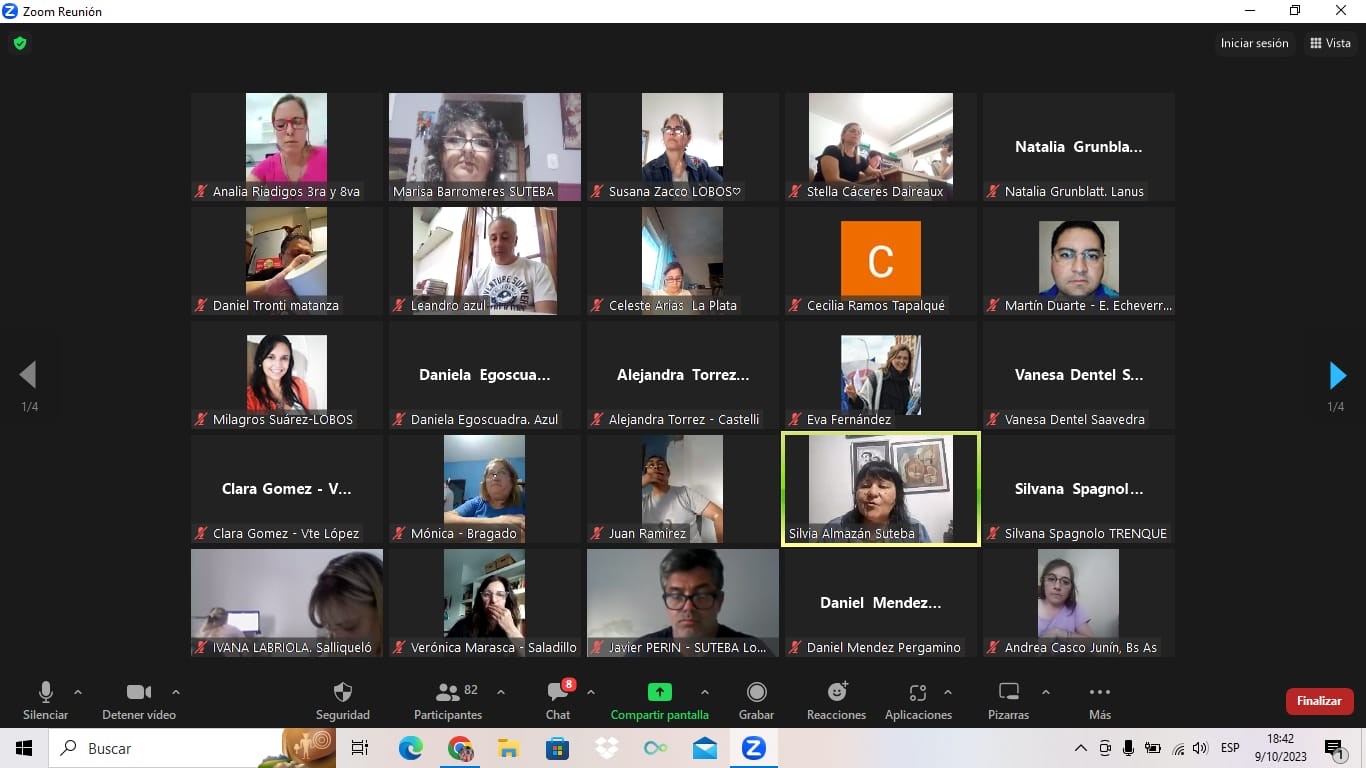Expand share options arrow beside Compartir pantalla
Image resolution: width=1366 pixels, height=768 pixels.
pos(705,692)
